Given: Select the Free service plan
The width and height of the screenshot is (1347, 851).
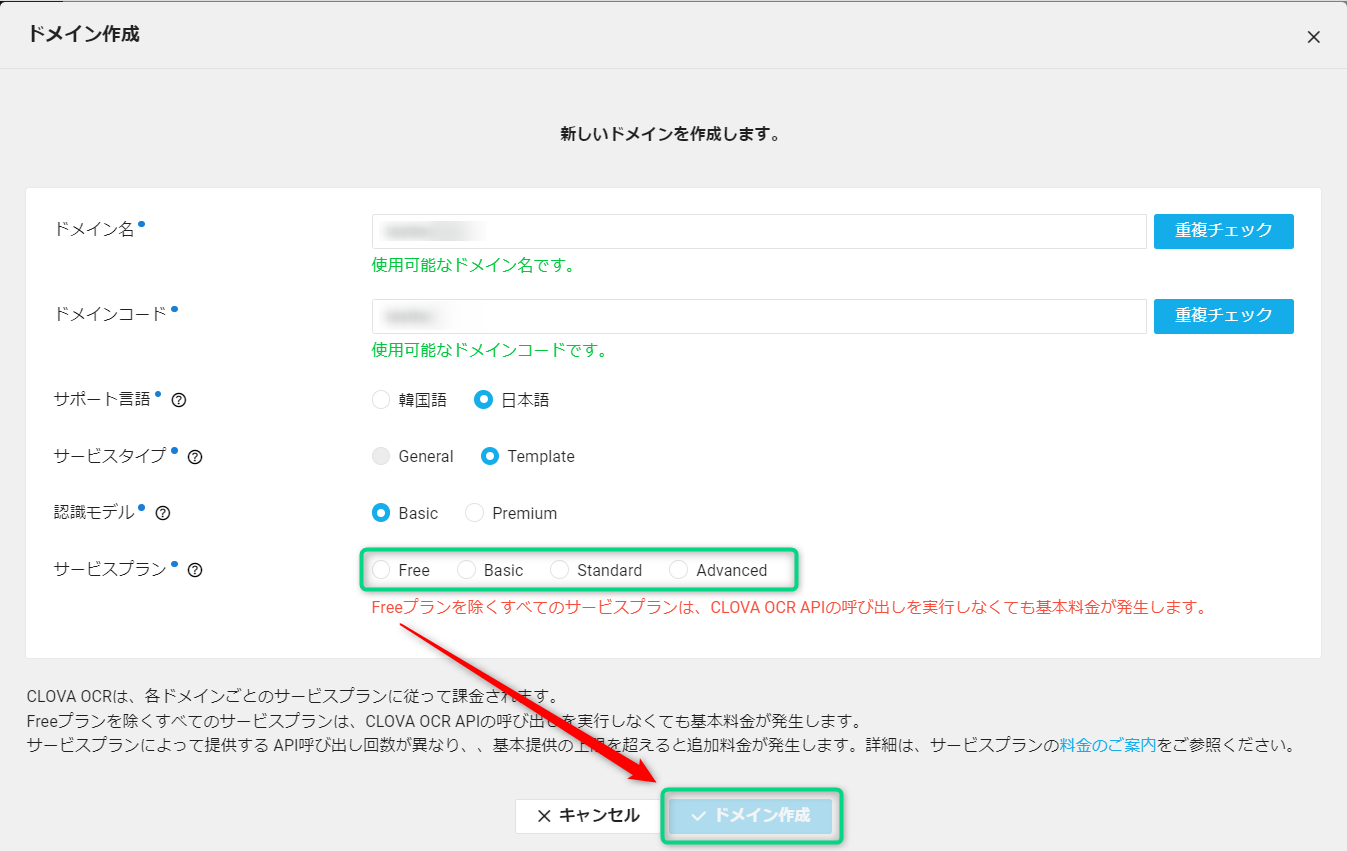Looking at the screenshot, I should click(x=381, y=570).
